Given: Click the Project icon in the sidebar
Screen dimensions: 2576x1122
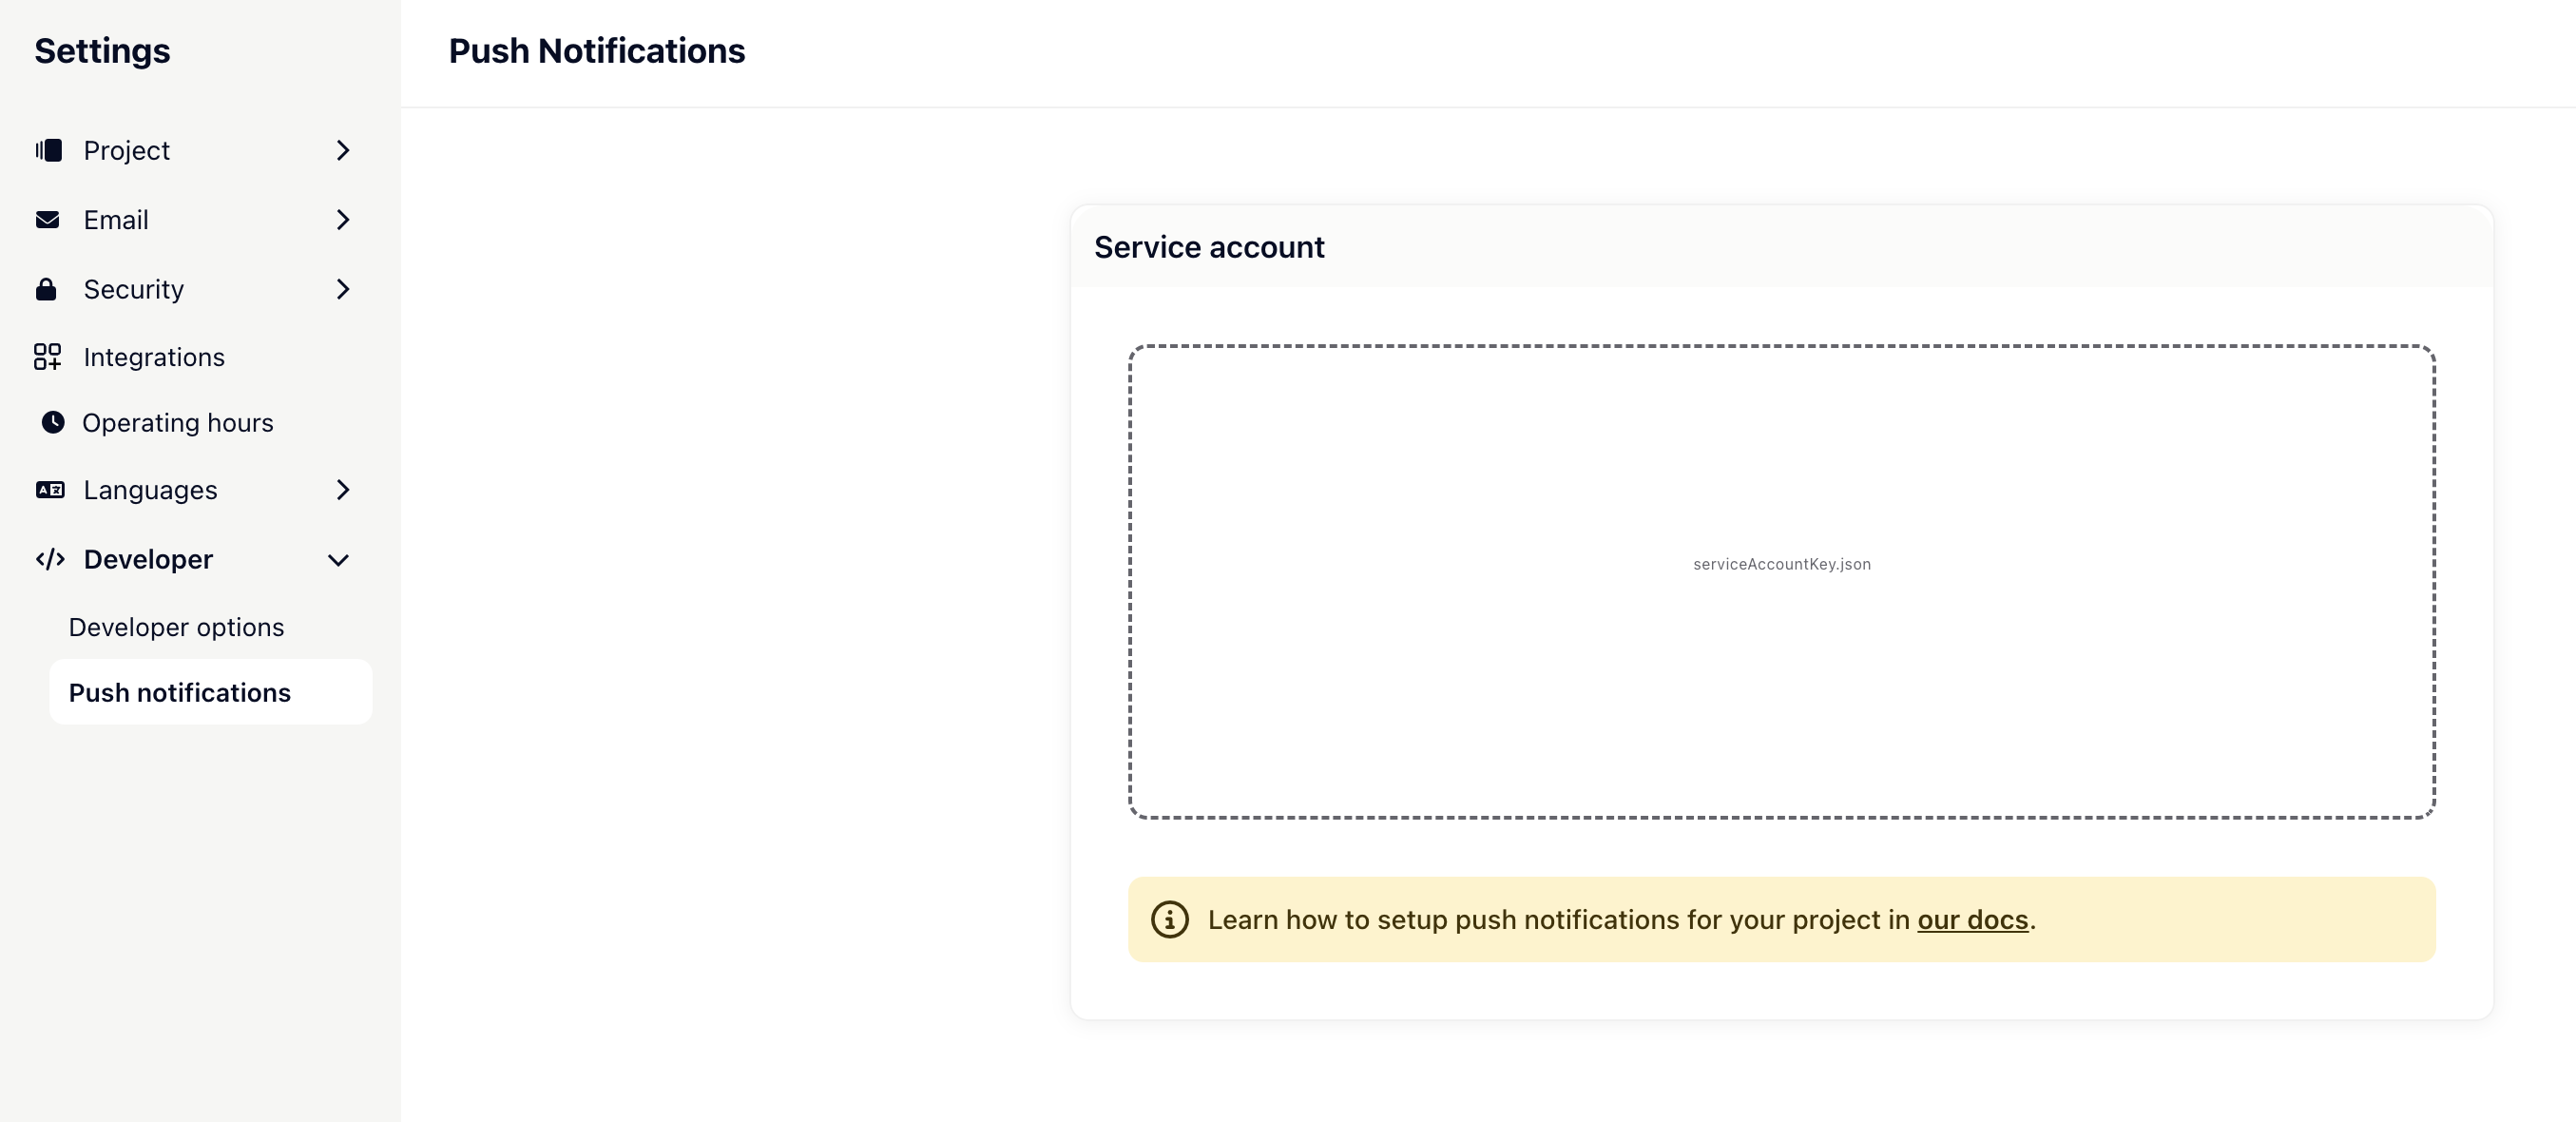Looking at the screenshot, I should [48, 150].
